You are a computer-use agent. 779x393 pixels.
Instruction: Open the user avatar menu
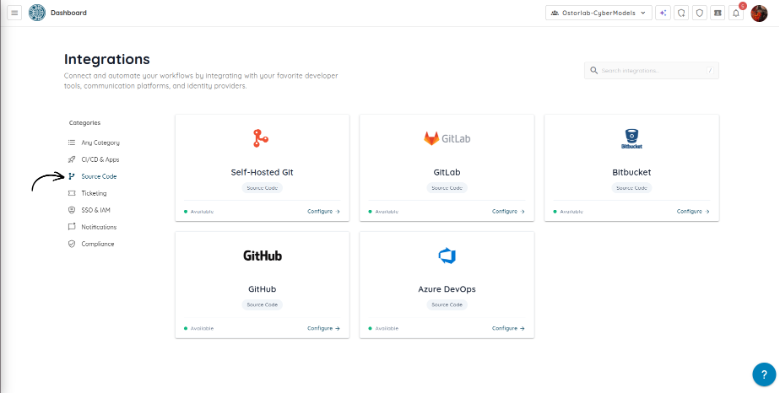[x=759, y=13]
